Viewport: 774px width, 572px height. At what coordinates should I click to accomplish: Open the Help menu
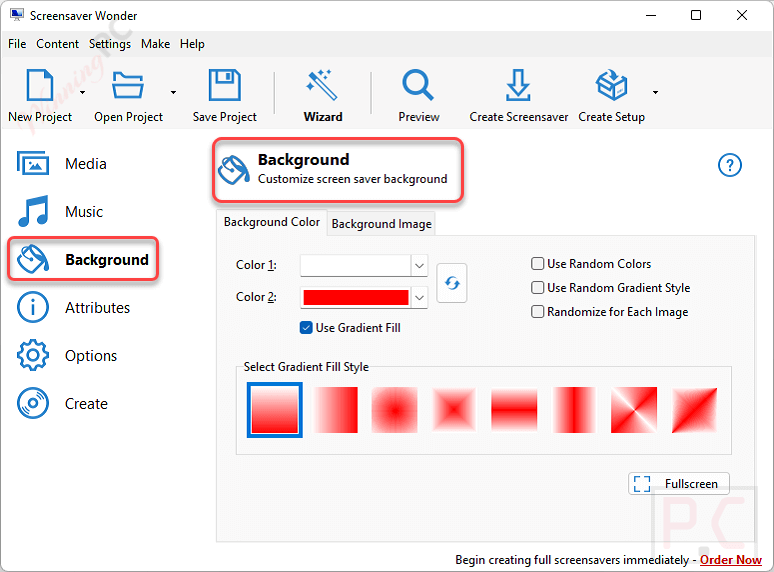point(192,44)
